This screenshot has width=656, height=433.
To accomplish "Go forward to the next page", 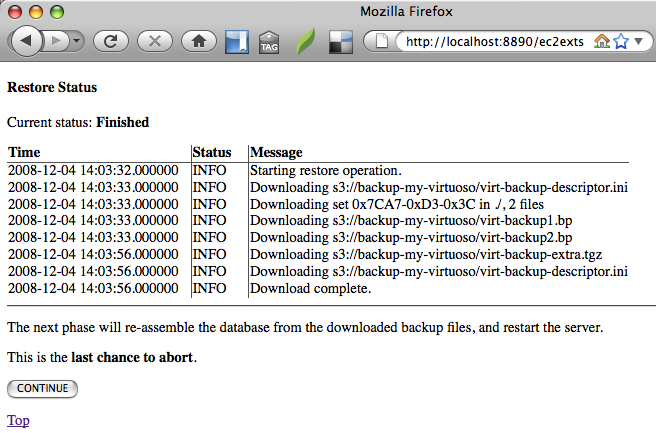I will tap(56, 41).
